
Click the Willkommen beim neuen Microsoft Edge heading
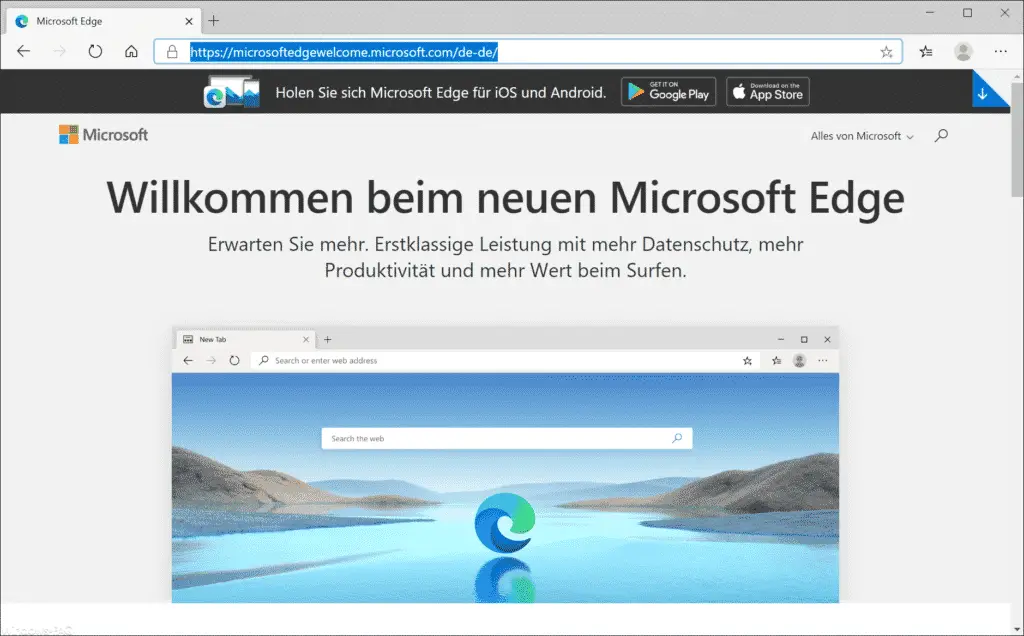tap(505, 197)
